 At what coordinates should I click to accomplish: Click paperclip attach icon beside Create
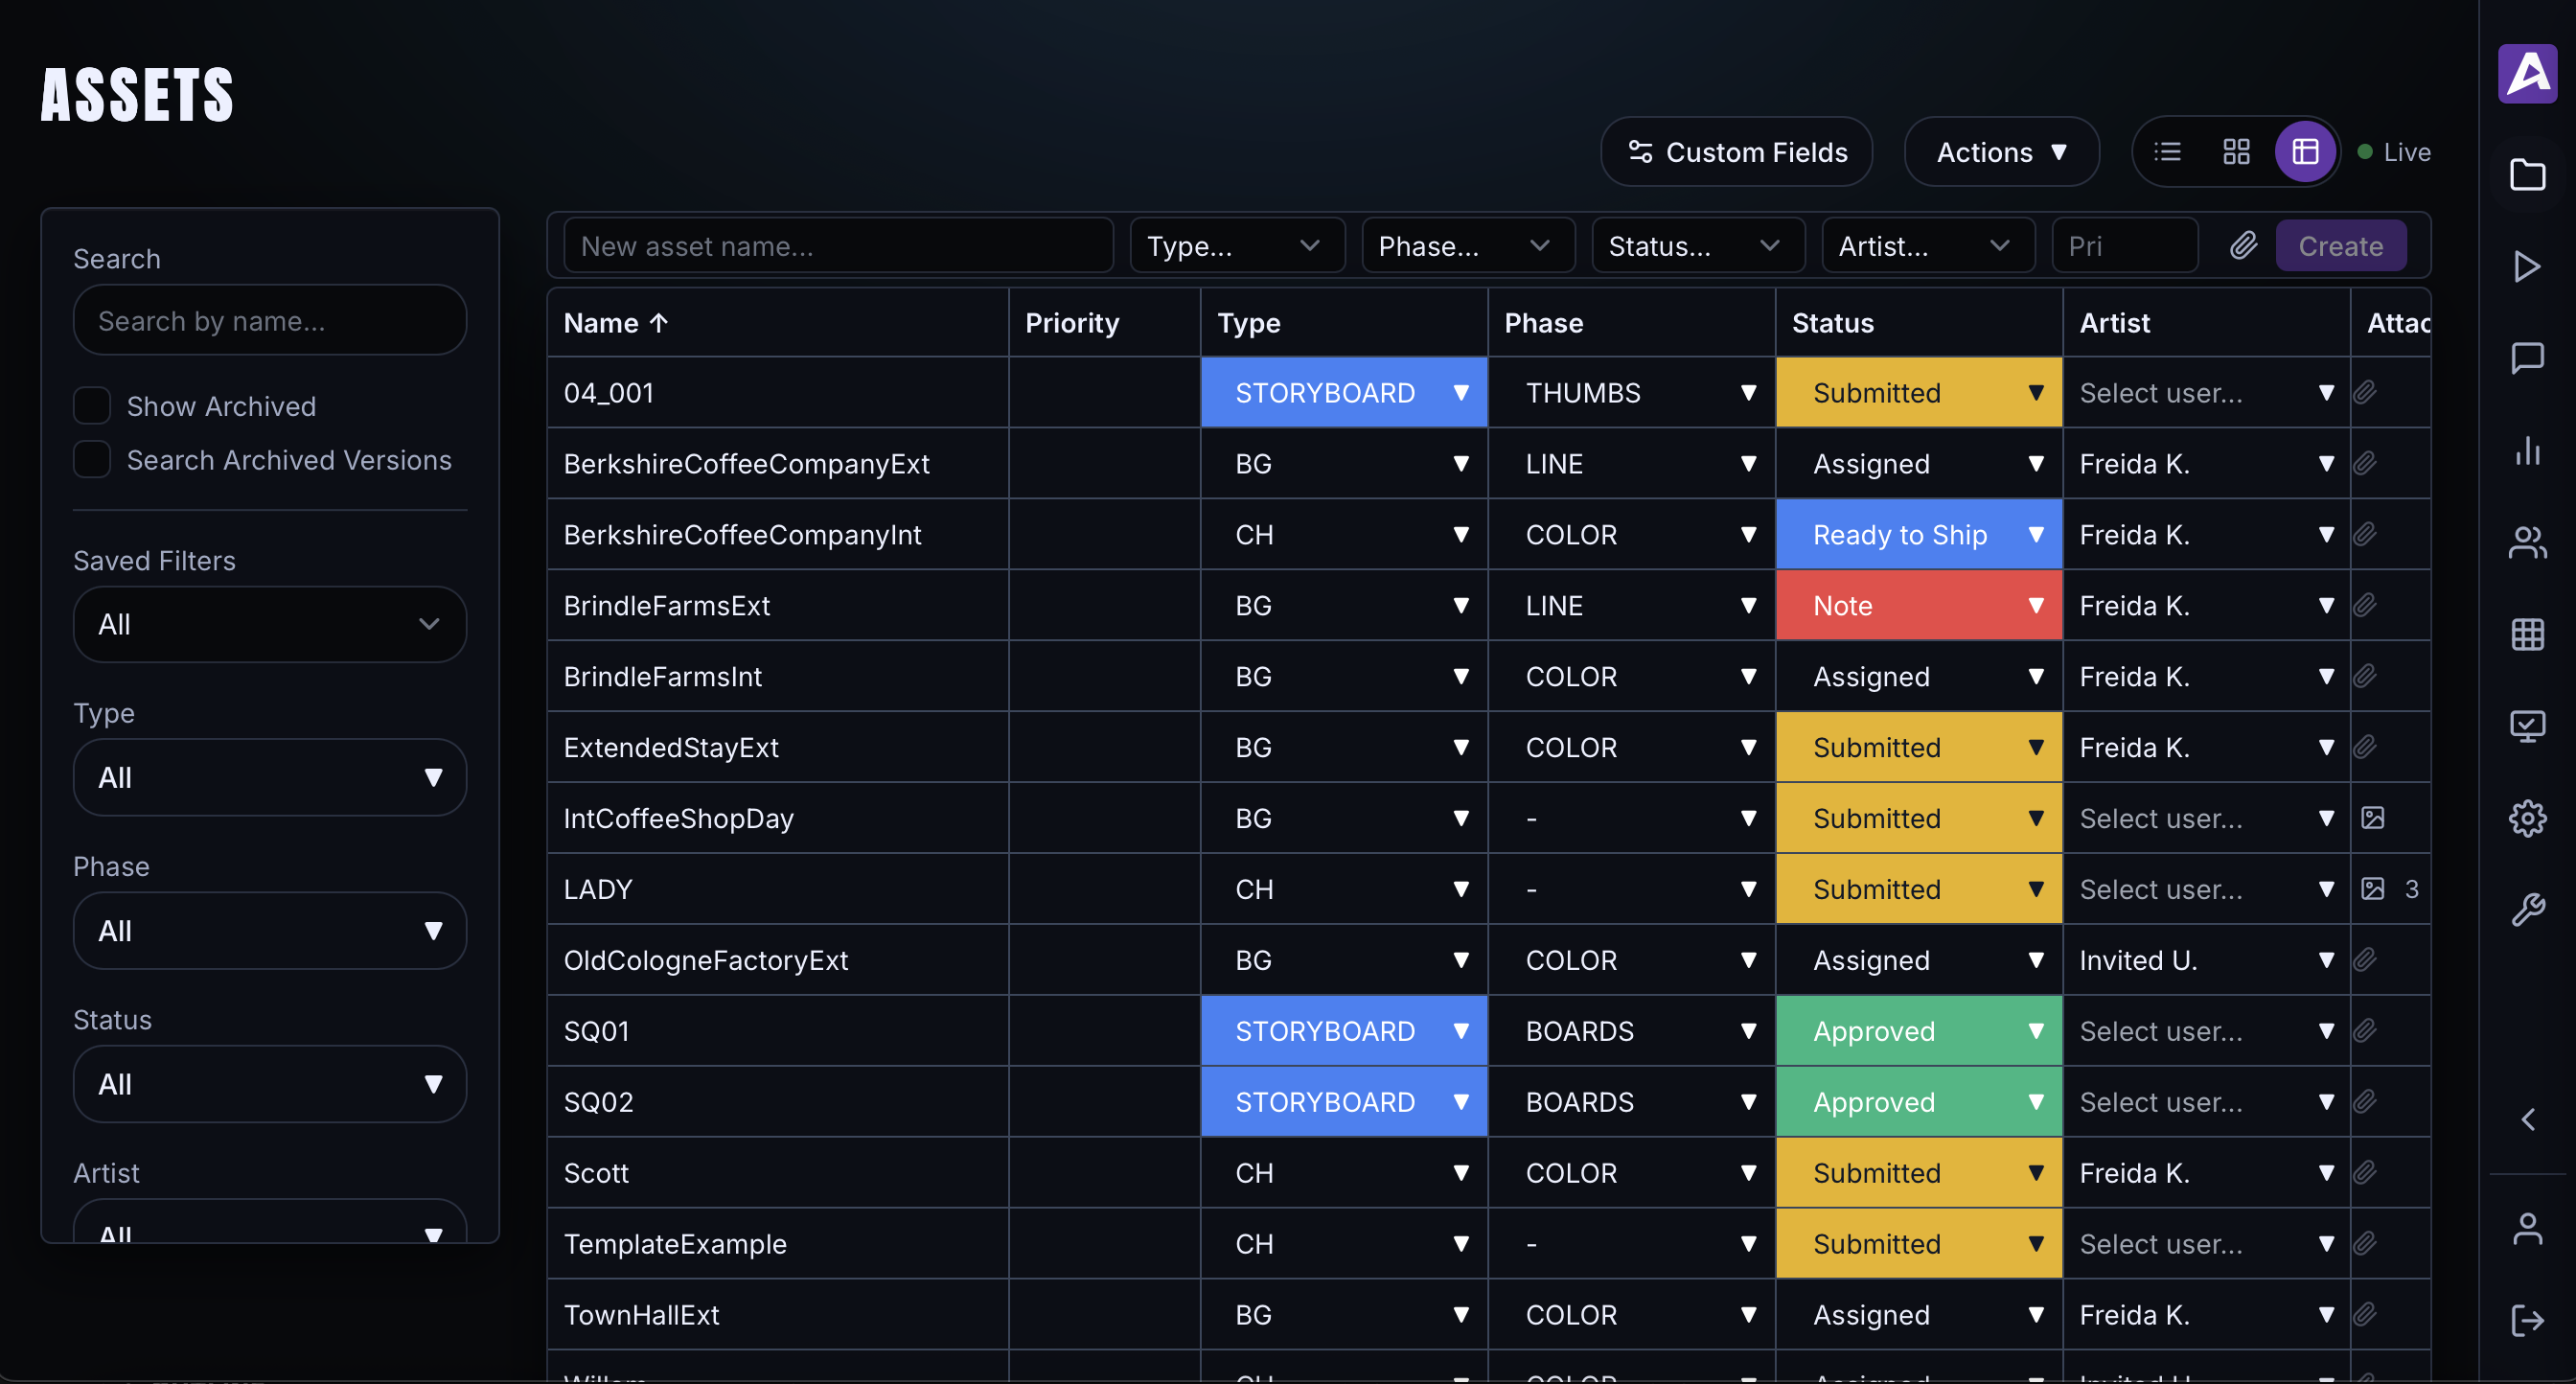click(2243, 246)
